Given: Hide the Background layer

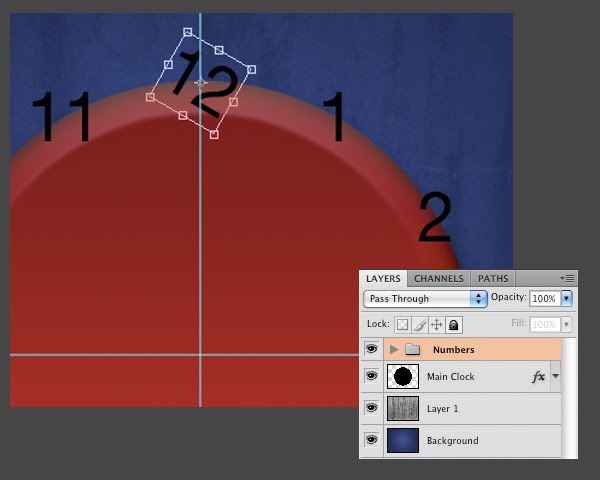Looking at the screenshot, I should pos(371,441).
